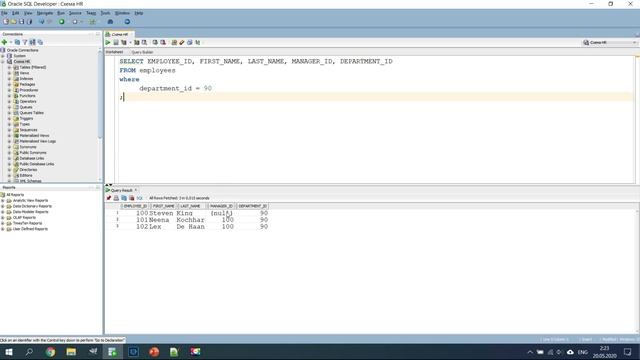Click the red delete icon in Query Result toolbar
Viewport: 640px width, 360px height.
tap(131, 198)
